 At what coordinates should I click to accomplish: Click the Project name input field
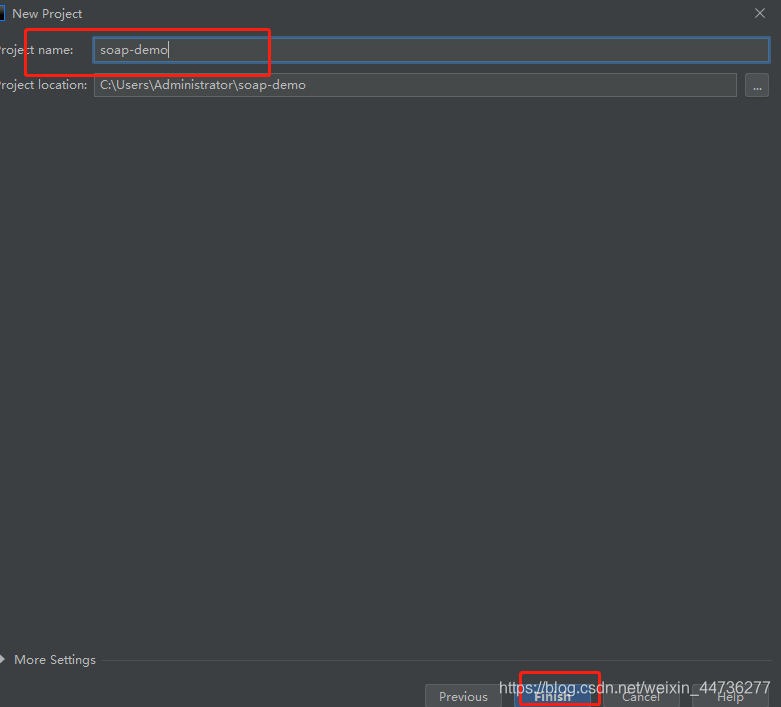click(x=431, y=50)
